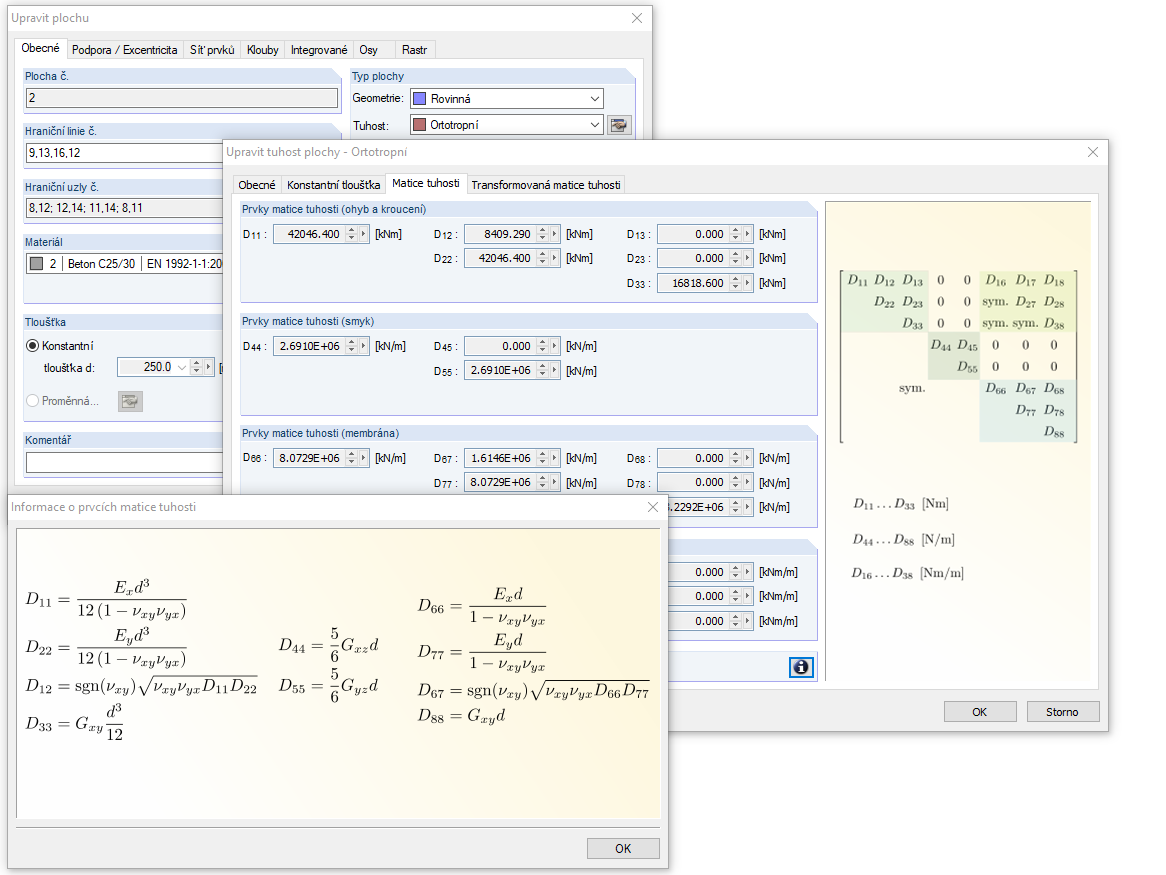Open arrow menu next to D44 field

pos(363,346)
